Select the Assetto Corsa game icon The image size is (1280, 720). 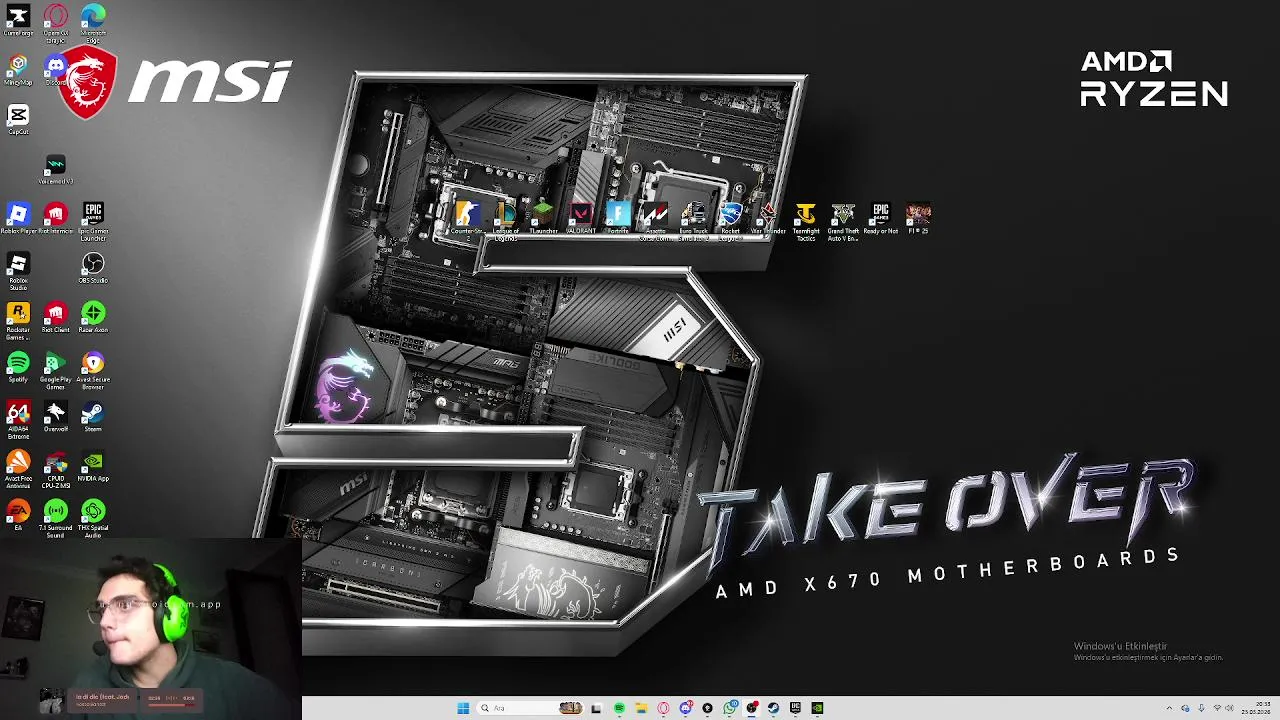[655, 221]
